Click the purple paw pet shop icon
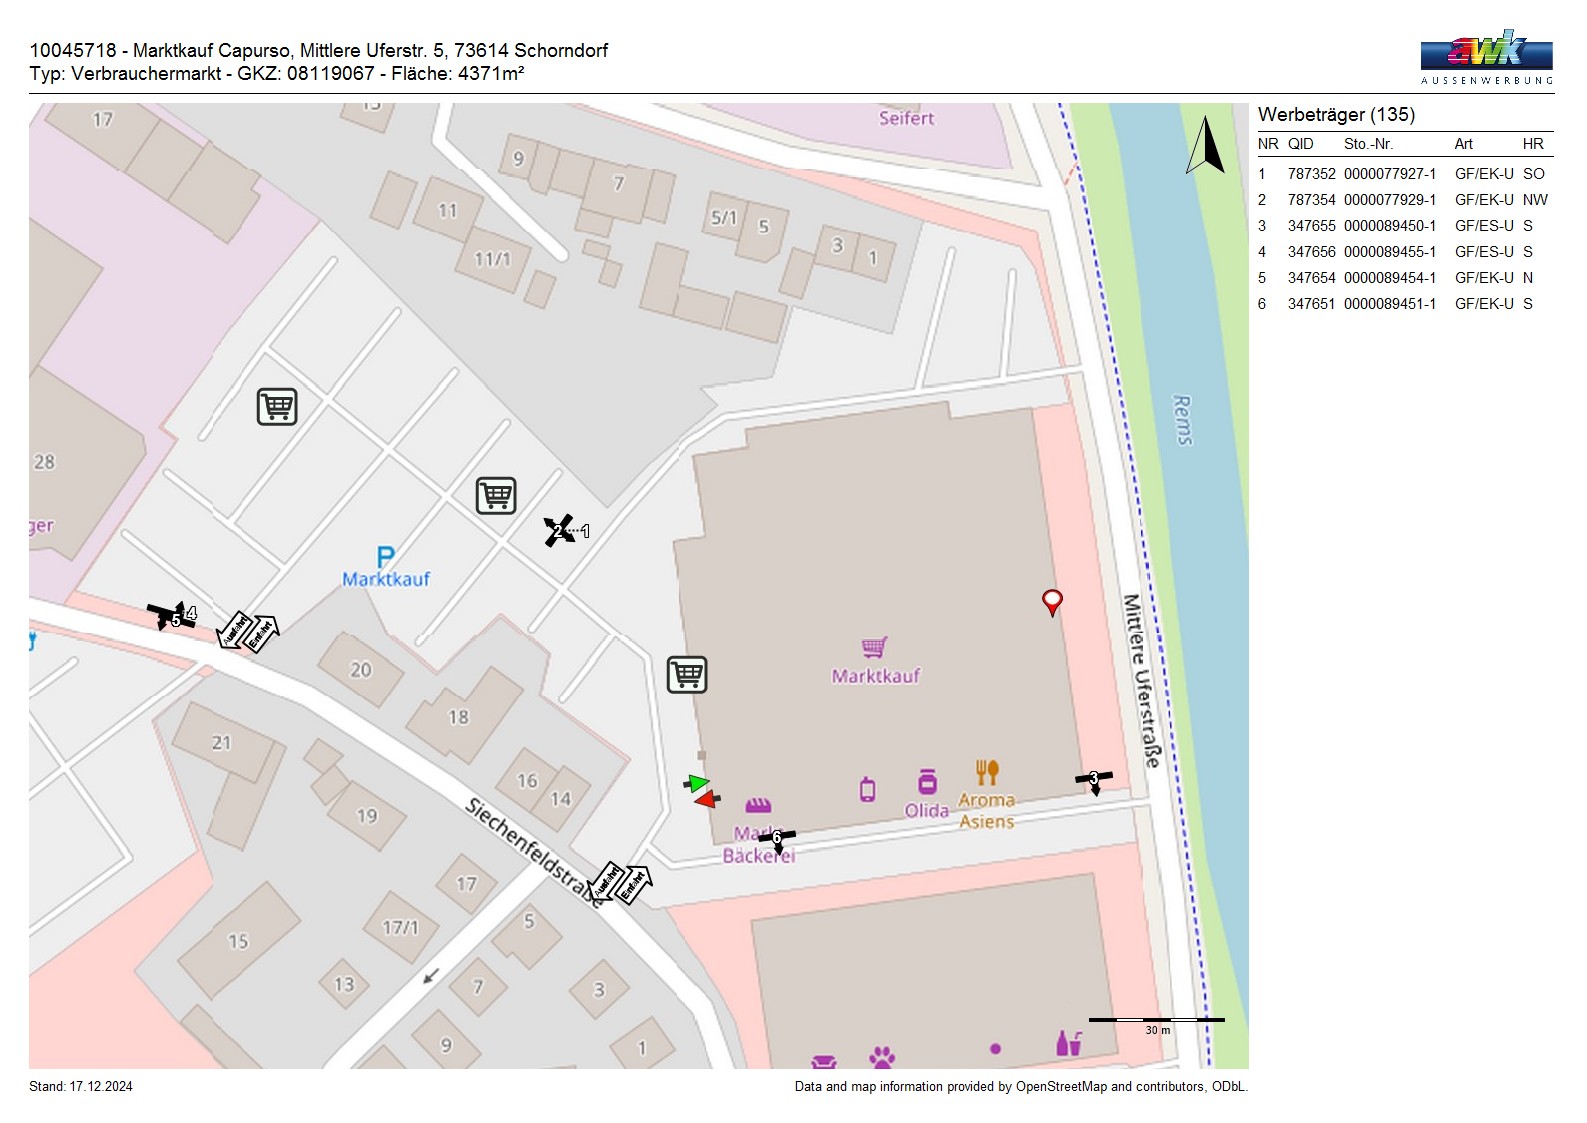 [882, 1056]
